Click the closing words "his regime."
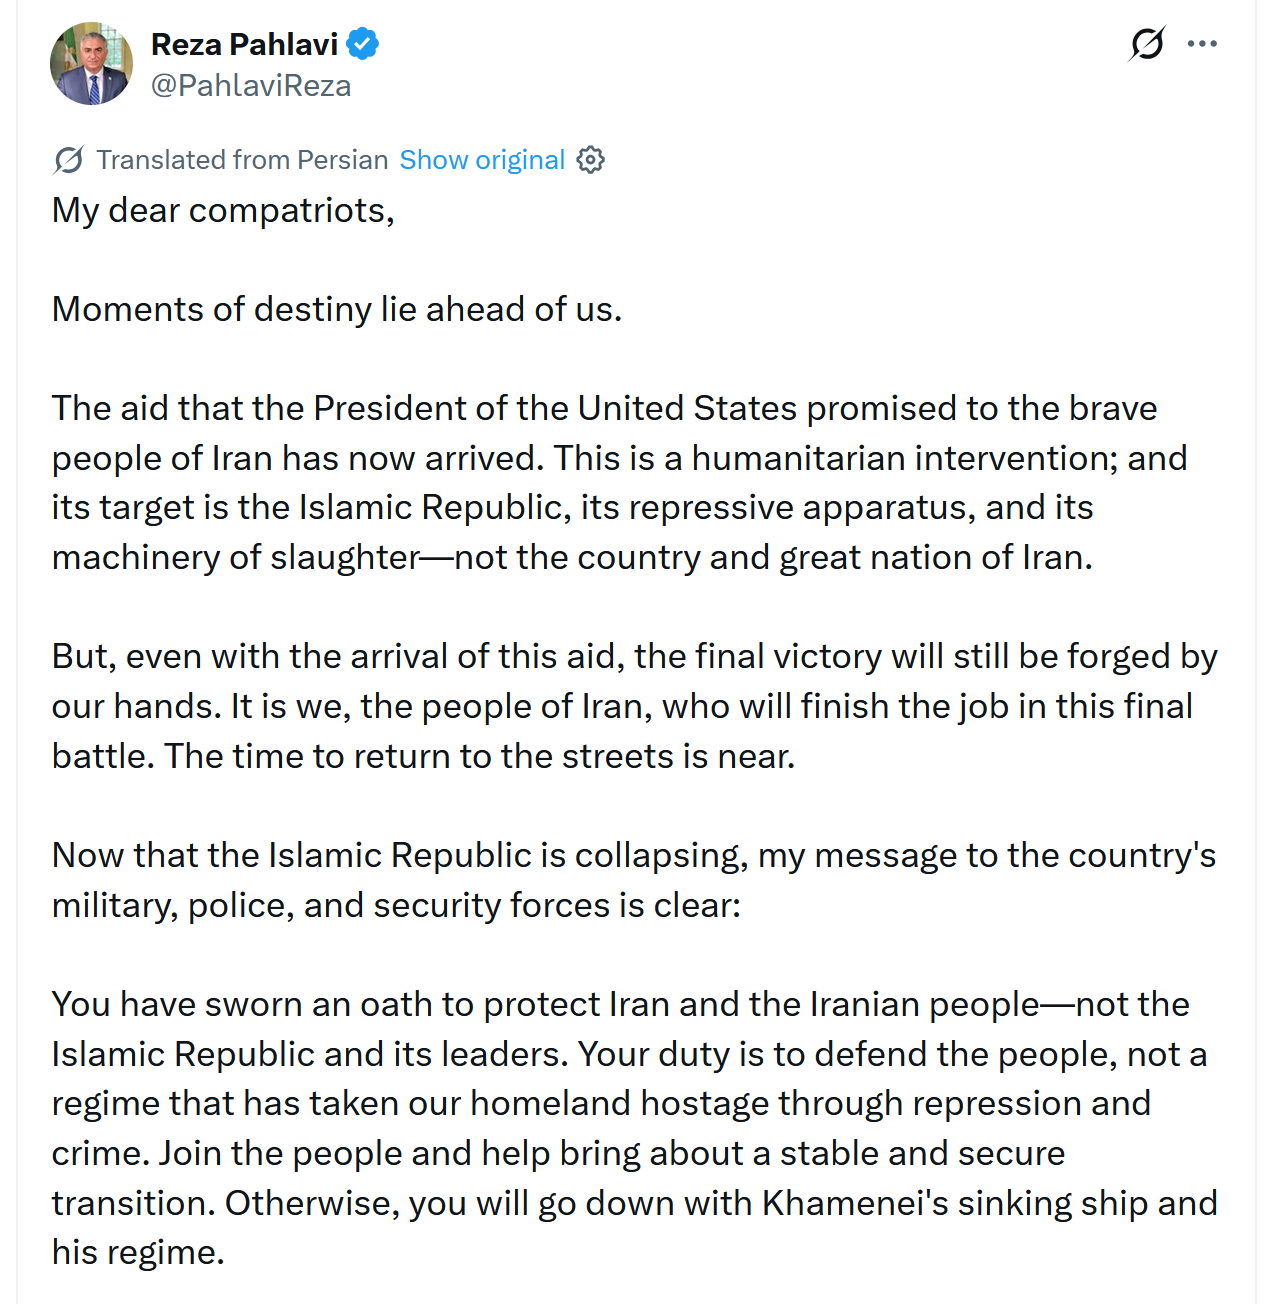This screenshot has width=1282, height=1304. 138,1252
